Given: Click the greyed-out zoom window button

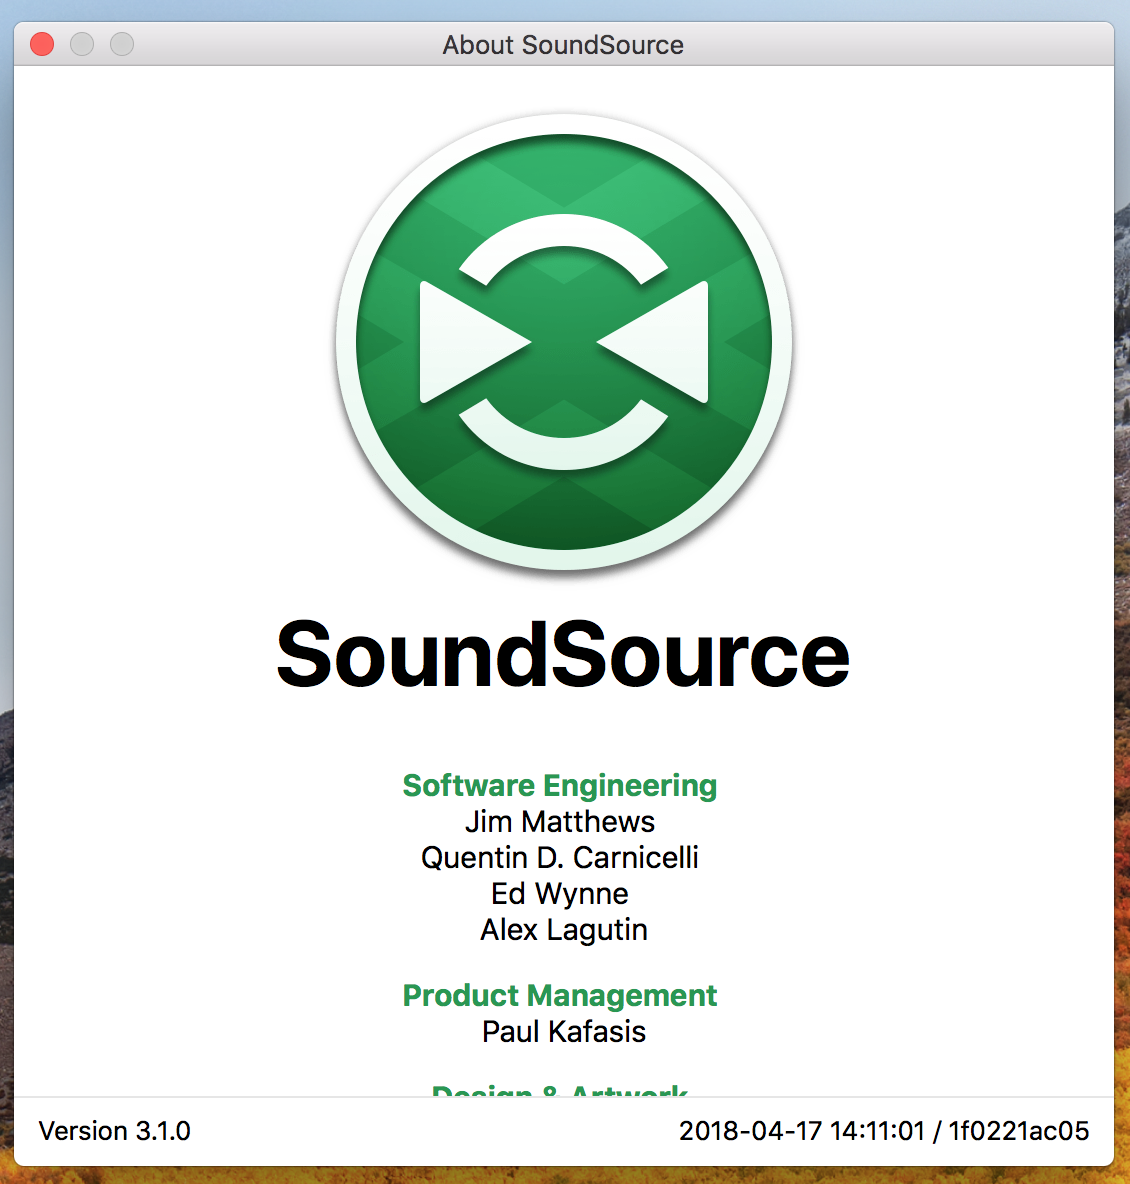Looking at the screenshot, I should (122, 45).
